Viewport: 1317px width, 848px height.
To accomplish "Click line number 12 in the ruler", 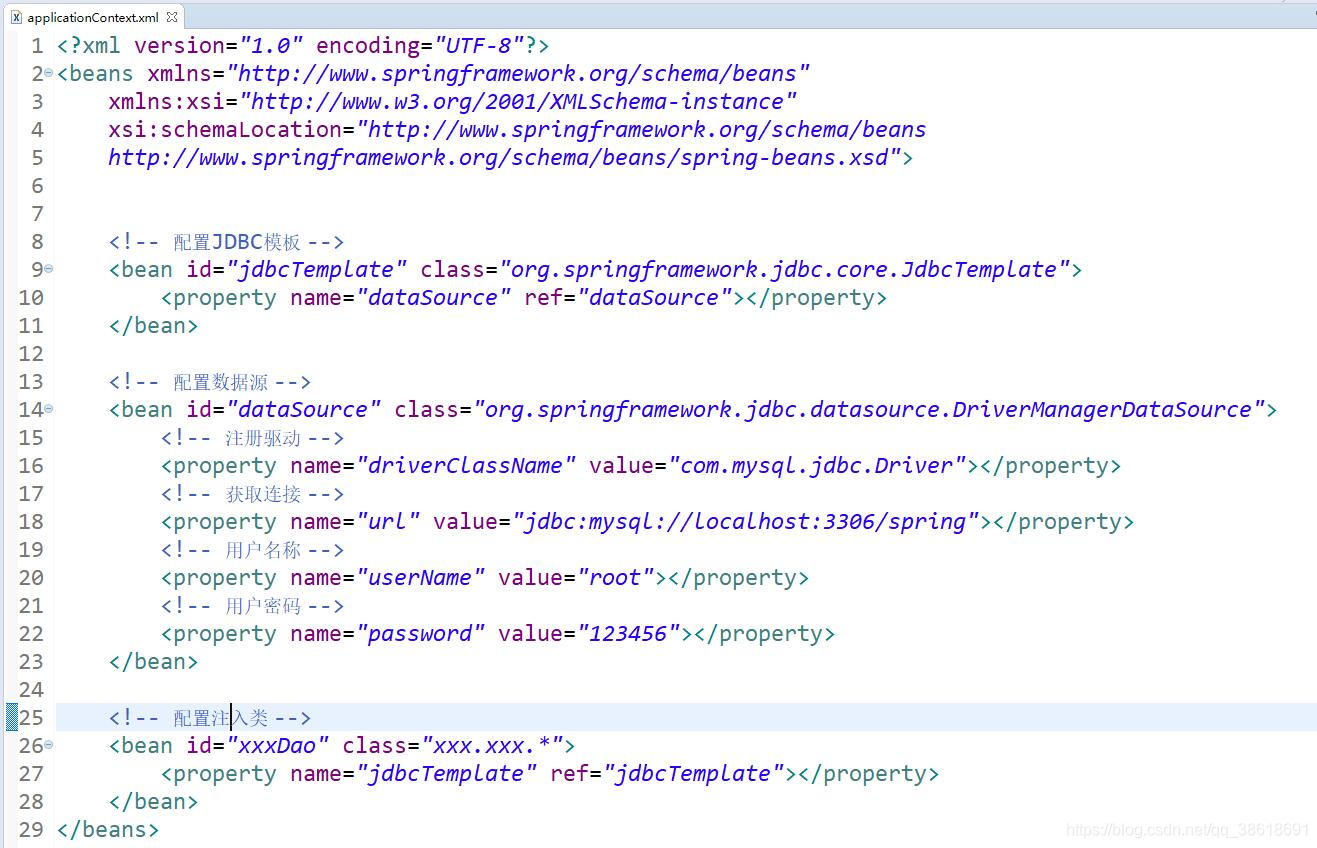I will click(x=31, y=354).
